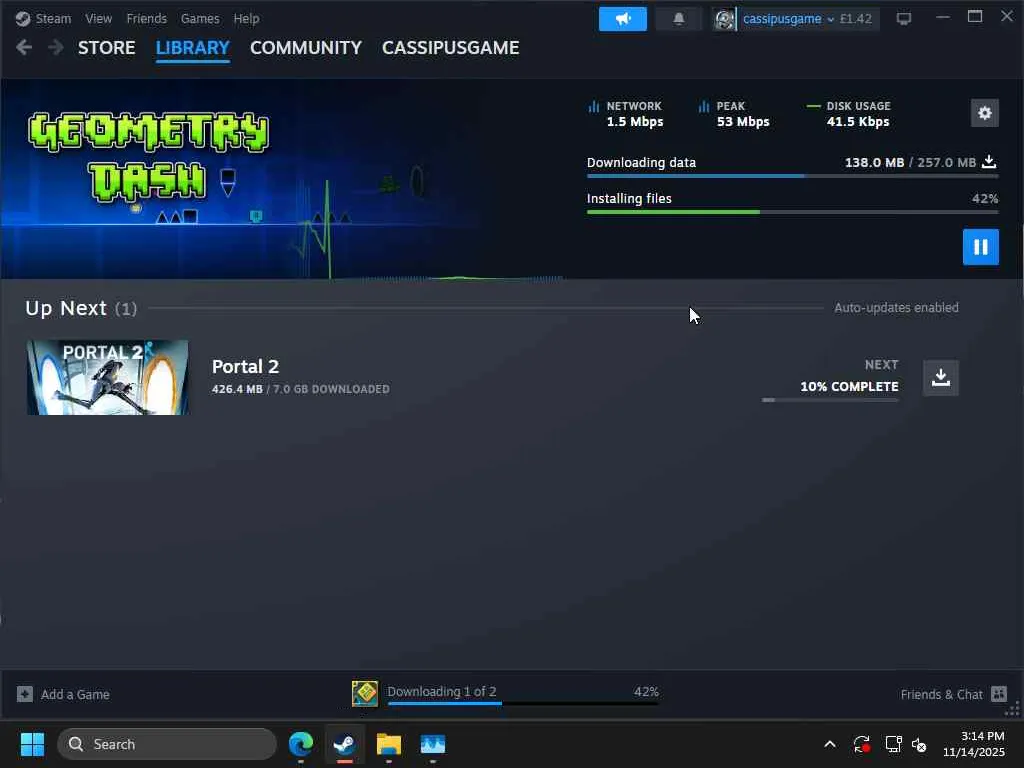Pause the Geometry Dash download
Screen dimensions: 1024x768
tap(980, 247)
